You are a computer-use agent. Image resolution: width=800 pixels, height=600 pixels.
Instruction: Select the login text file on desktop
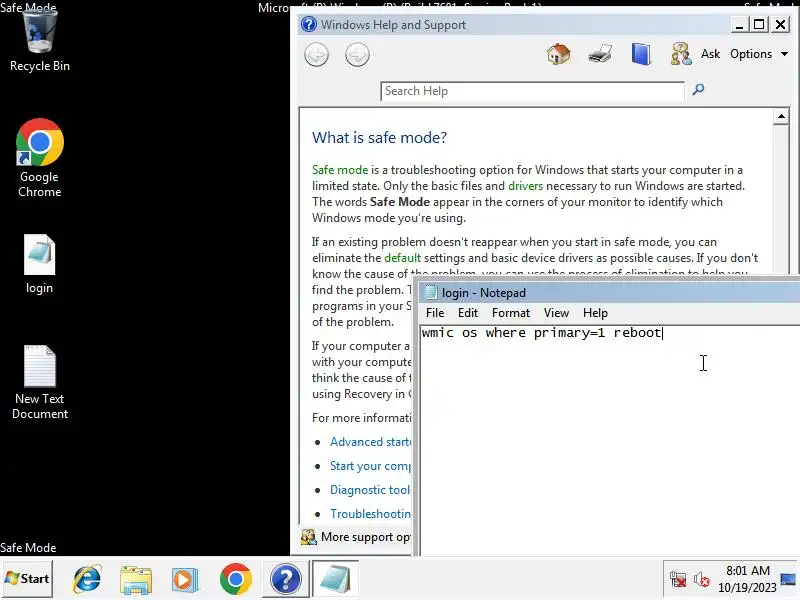(x=40, y=264)
